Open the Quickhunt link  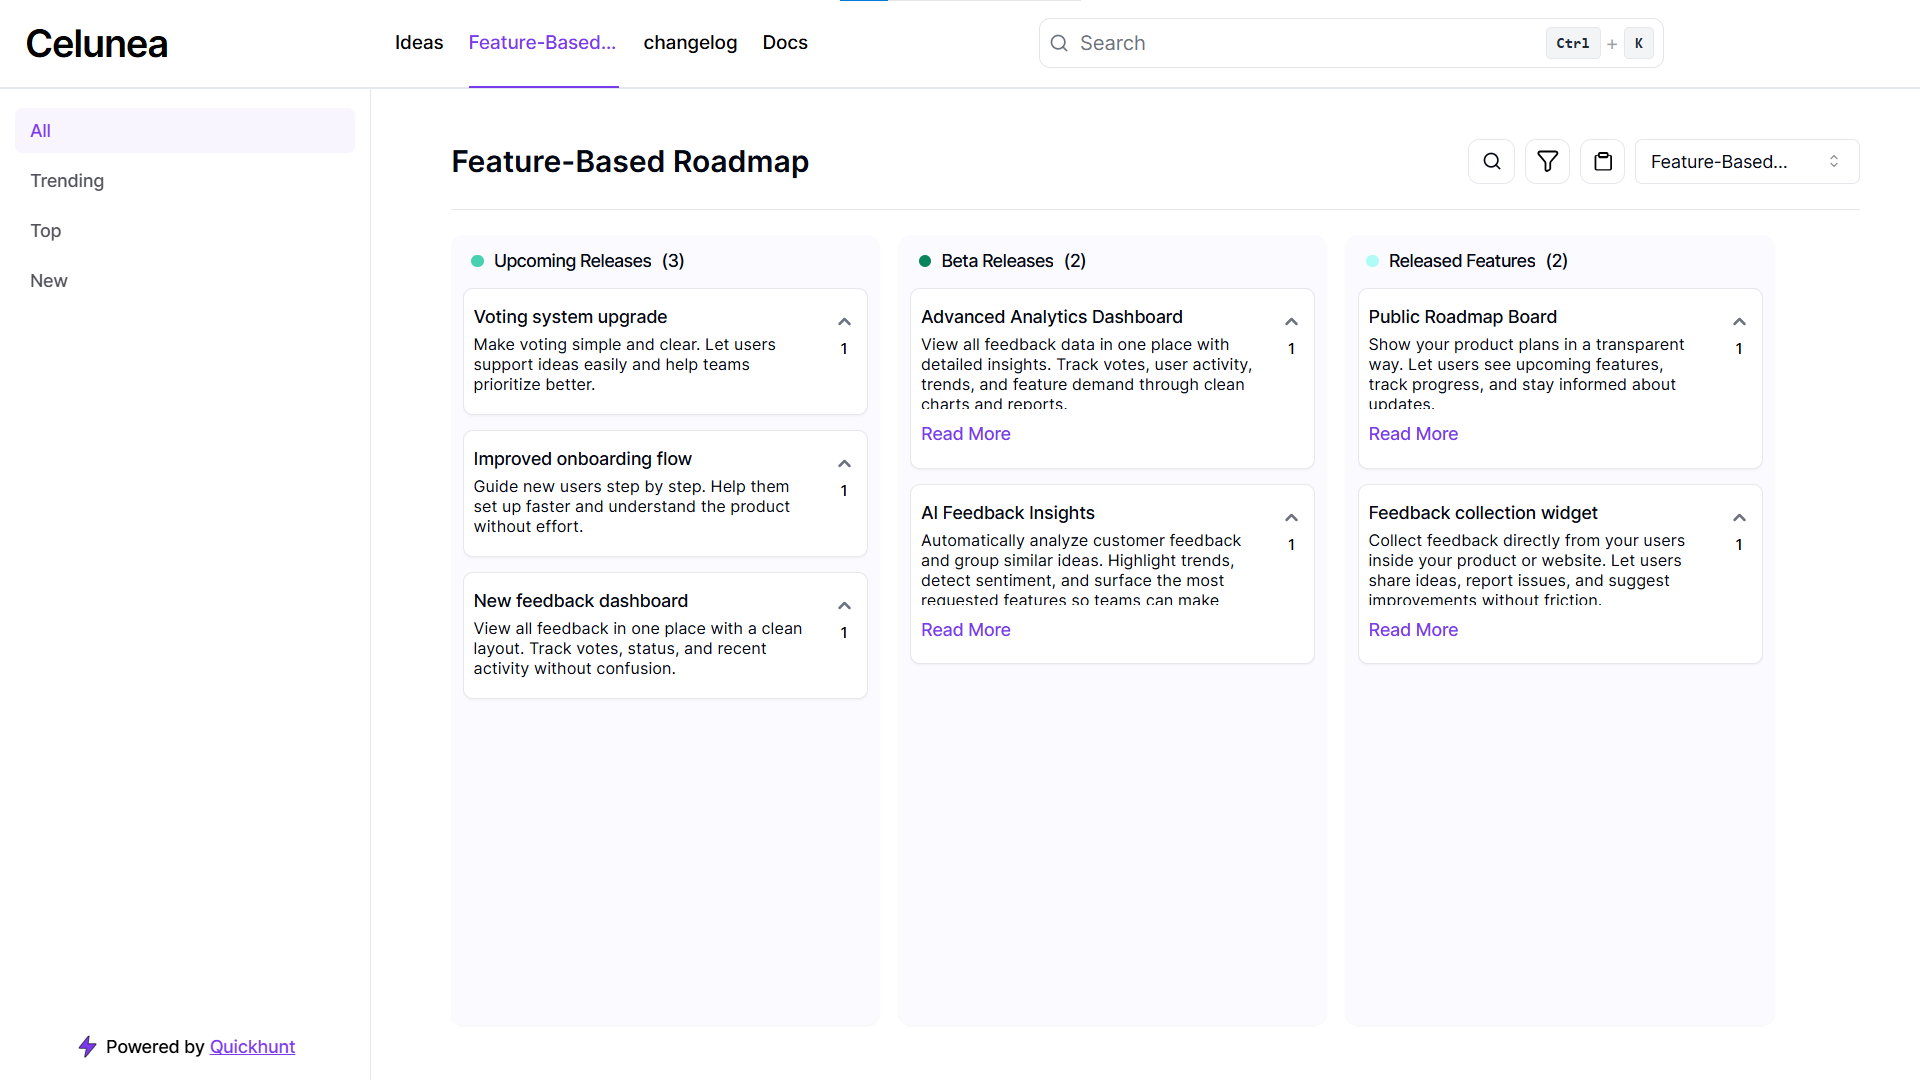(252, 1046)
